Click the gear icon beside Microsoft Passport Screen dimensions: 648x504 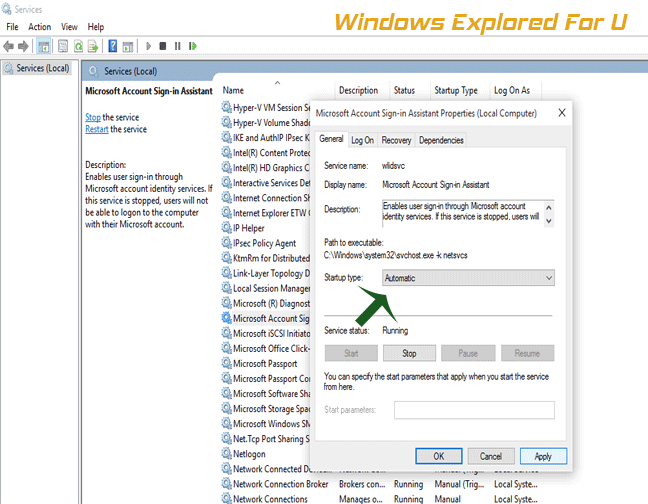pos(226,363)
